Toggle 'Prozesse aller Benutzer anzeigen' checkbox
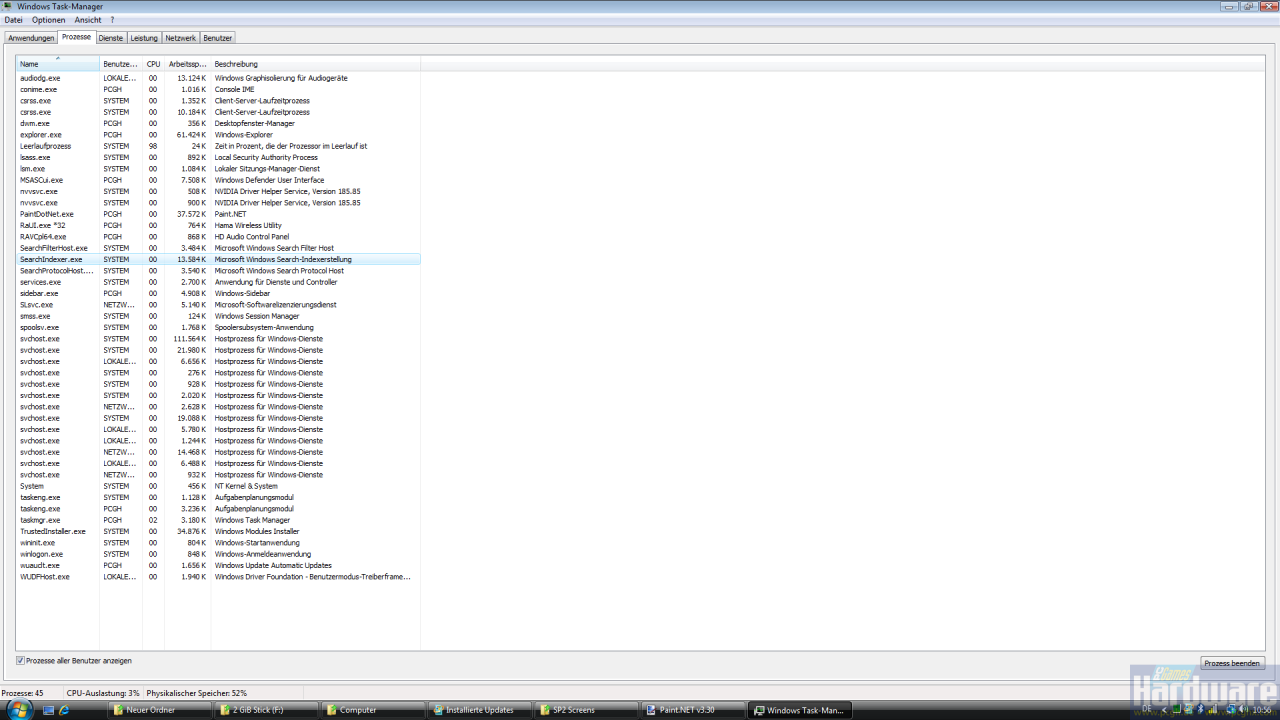Viewport: 1280px width, 720px height. tap(20, 660)
